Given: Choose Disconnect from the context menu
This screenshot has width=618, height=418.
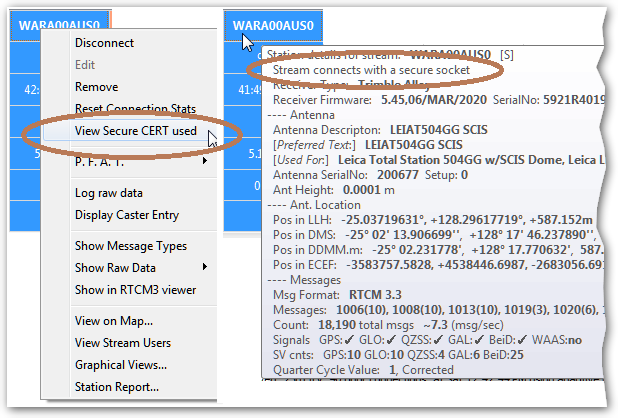Looking at the screenshot, I should [104, 43].
